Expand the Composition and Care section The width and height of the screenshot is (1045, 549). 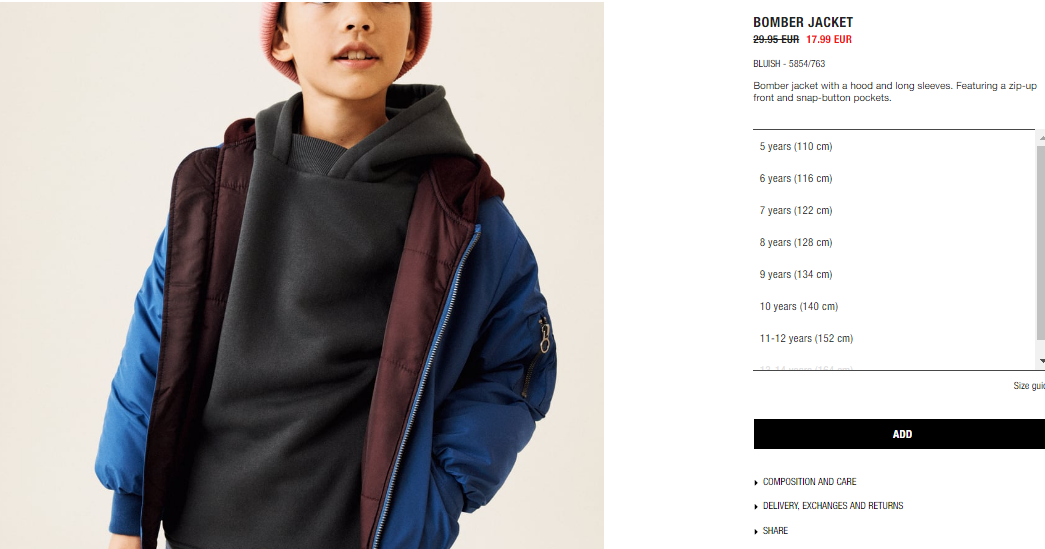[x=809, y=482]
